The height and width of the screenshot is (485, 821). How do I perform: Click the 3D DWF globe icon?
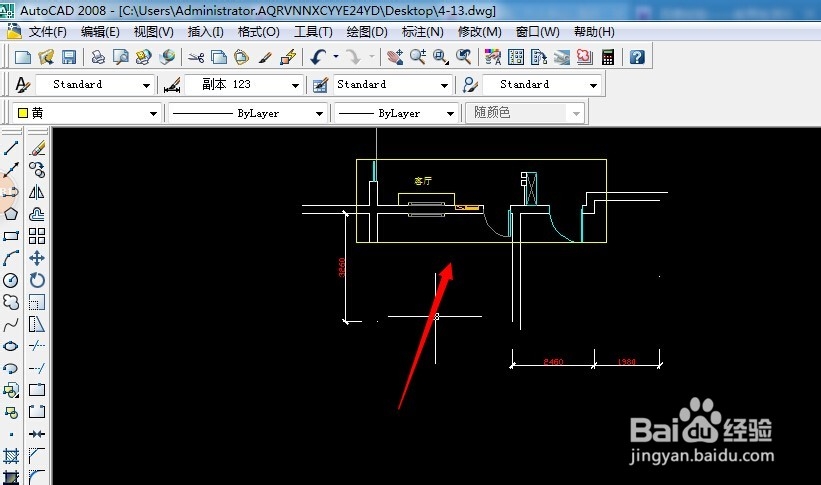[167, 57]
